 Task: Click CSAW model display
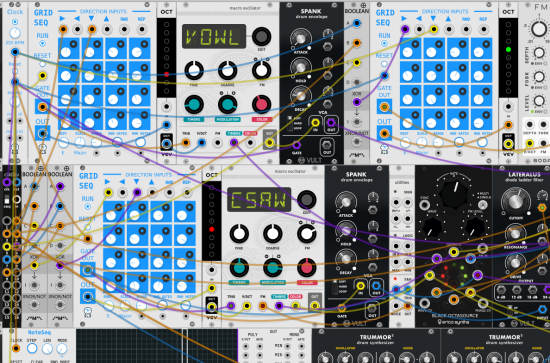pyautogui.click(x=259, y=199)
